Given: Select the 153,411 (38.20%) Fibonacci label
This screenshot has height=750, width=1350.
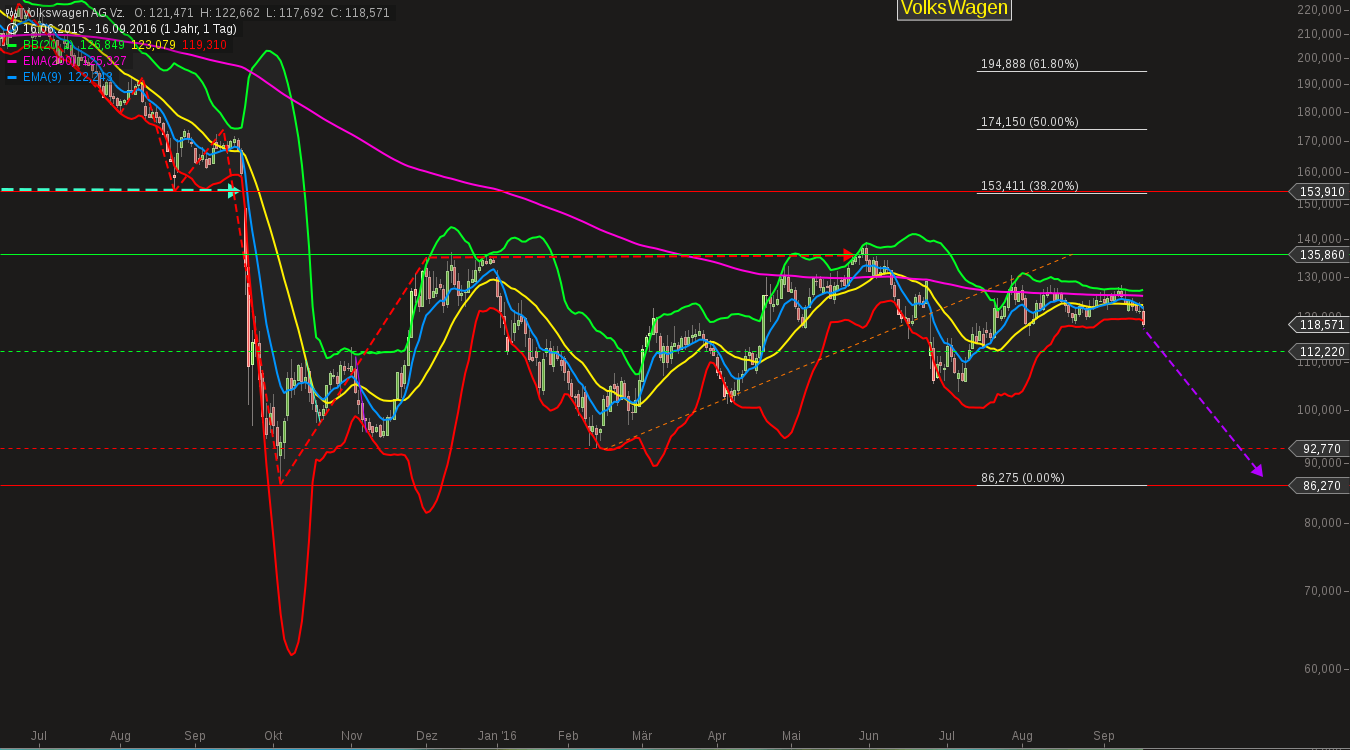Looking at the screenshot, I should [1030, 186].
